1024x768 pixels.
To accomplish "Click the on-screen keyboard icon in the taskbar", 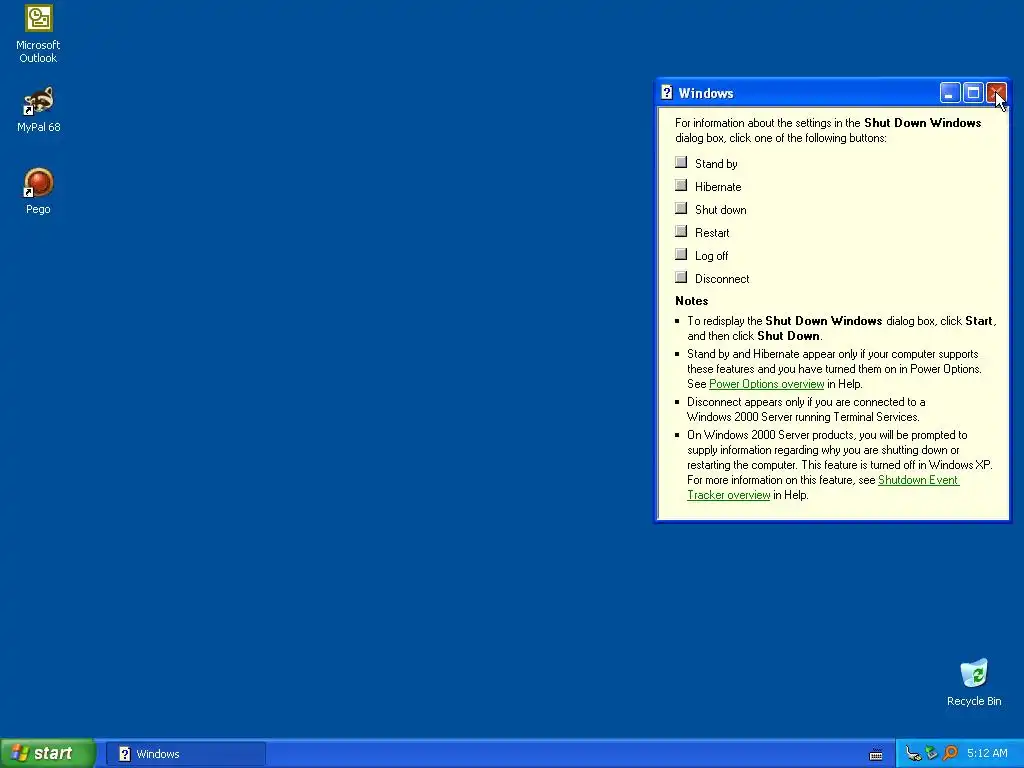I will [x=876, y=754].
